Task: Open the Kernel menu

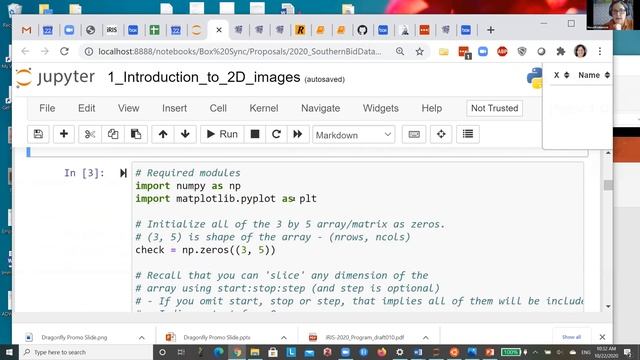Action: (x=264, y=108)
